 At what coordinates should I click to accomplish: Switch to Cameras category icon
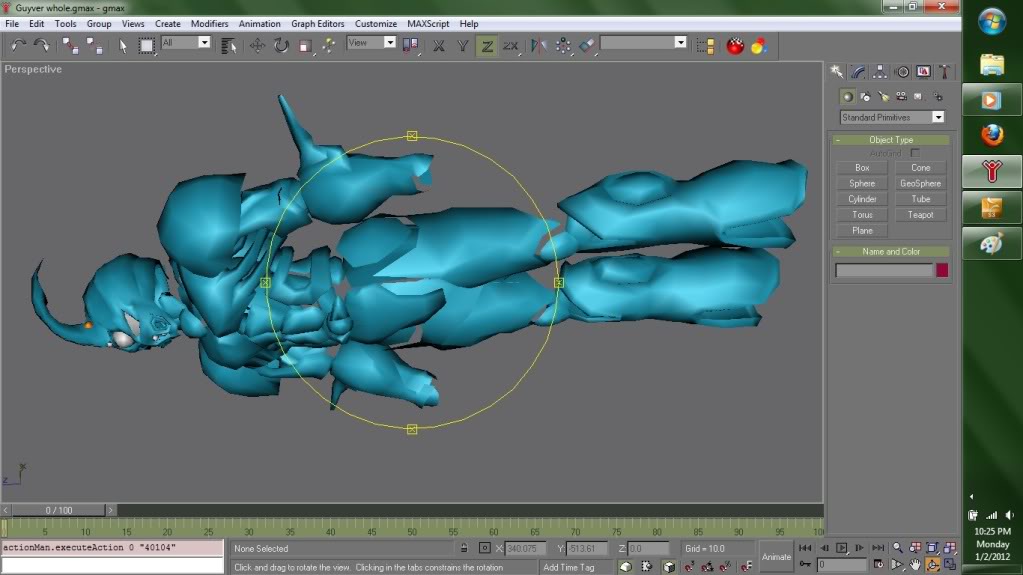902,97
